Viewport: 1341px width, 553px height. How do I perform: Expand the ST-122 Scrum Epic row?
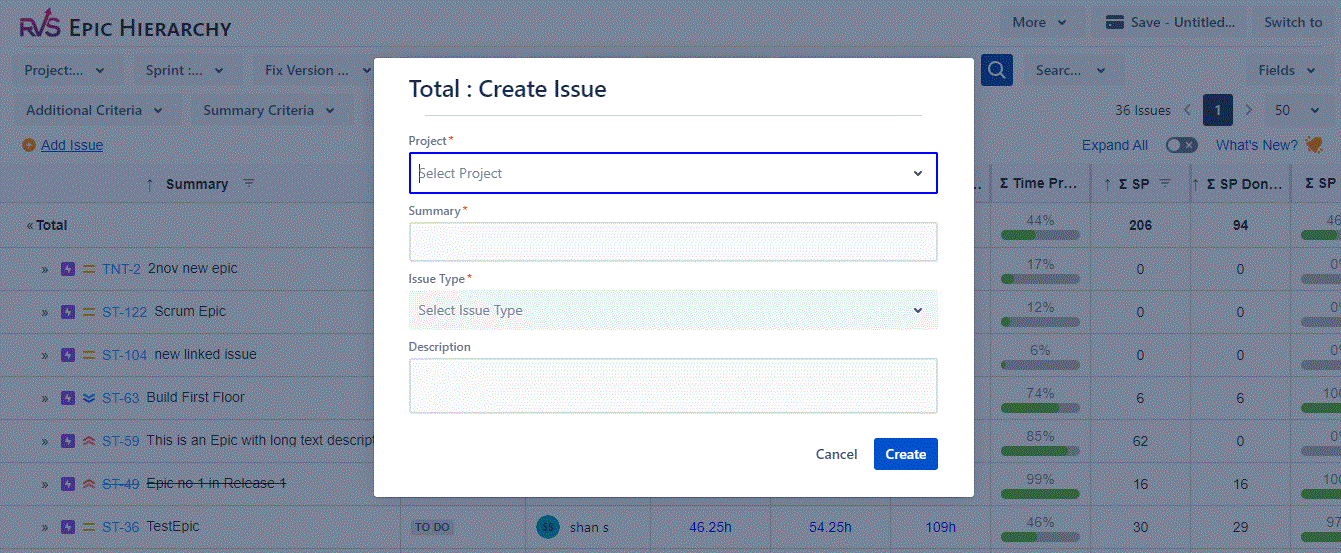tap(45, 312)
